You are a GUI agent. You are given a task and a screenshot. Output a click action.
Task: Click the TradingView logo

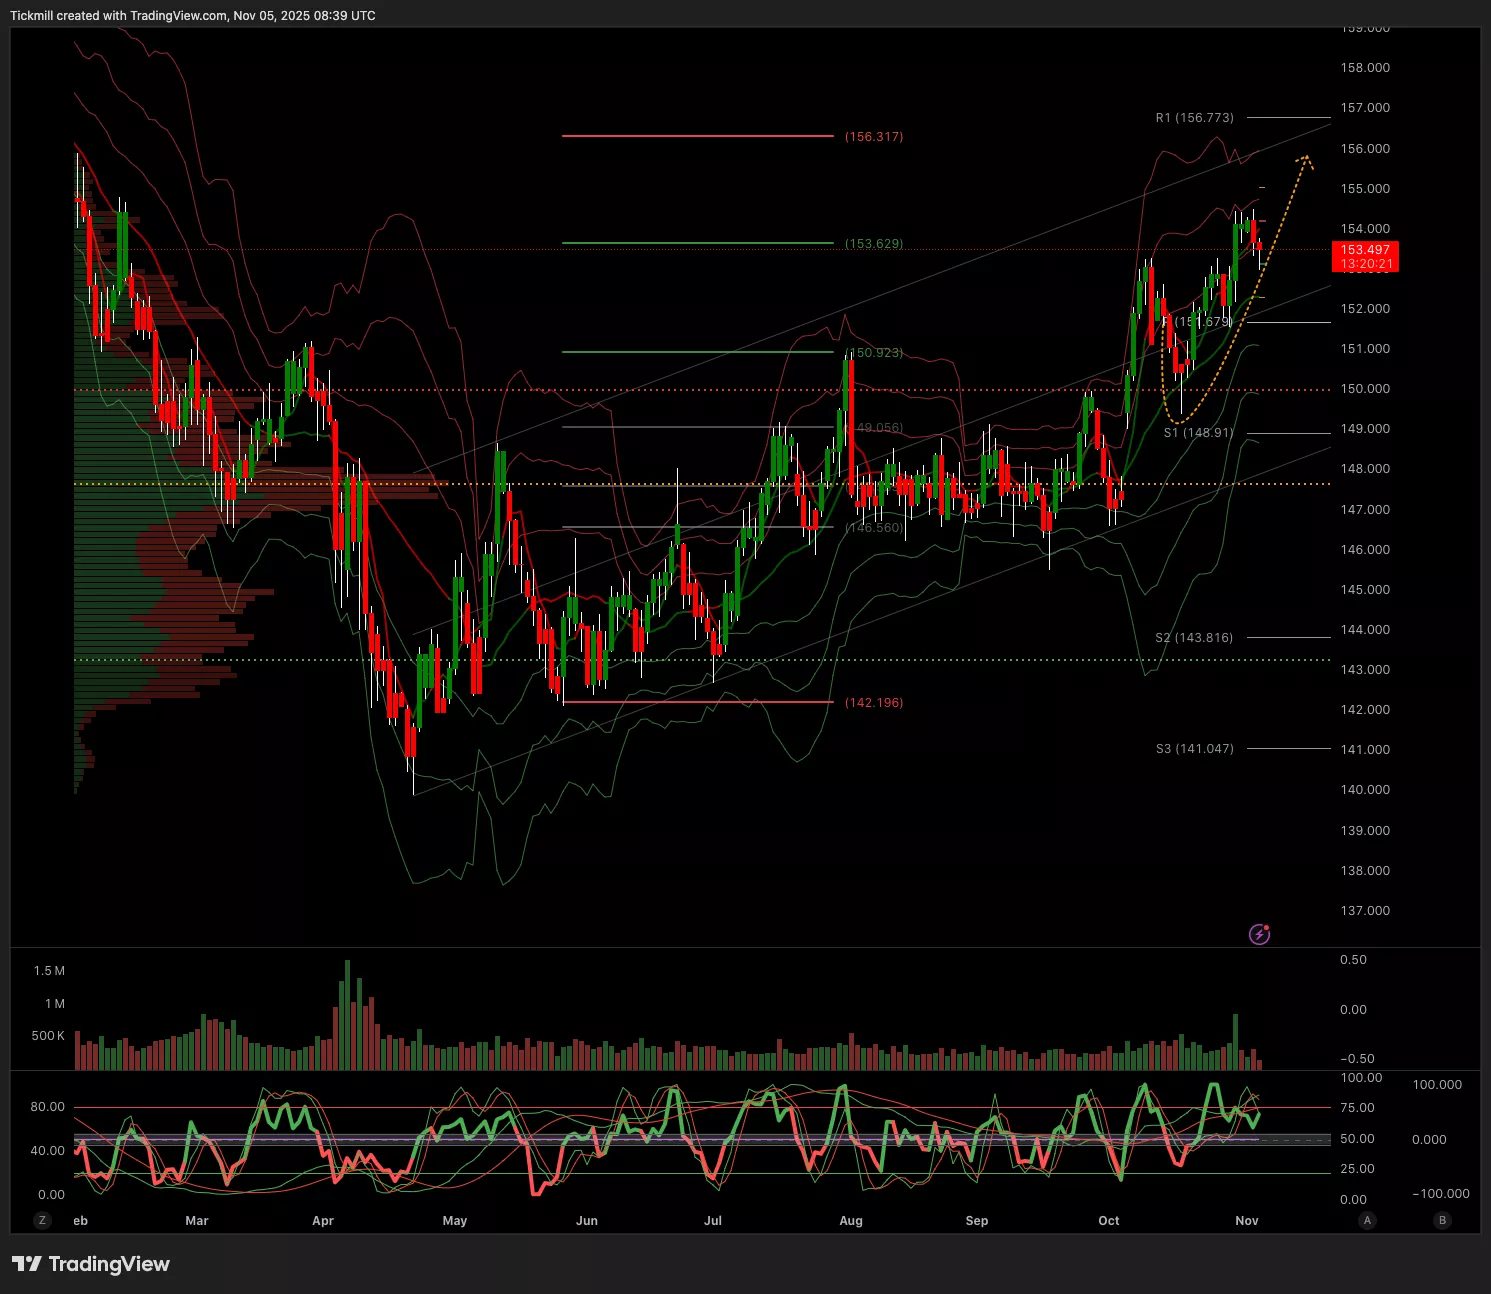coord(91,1264)
